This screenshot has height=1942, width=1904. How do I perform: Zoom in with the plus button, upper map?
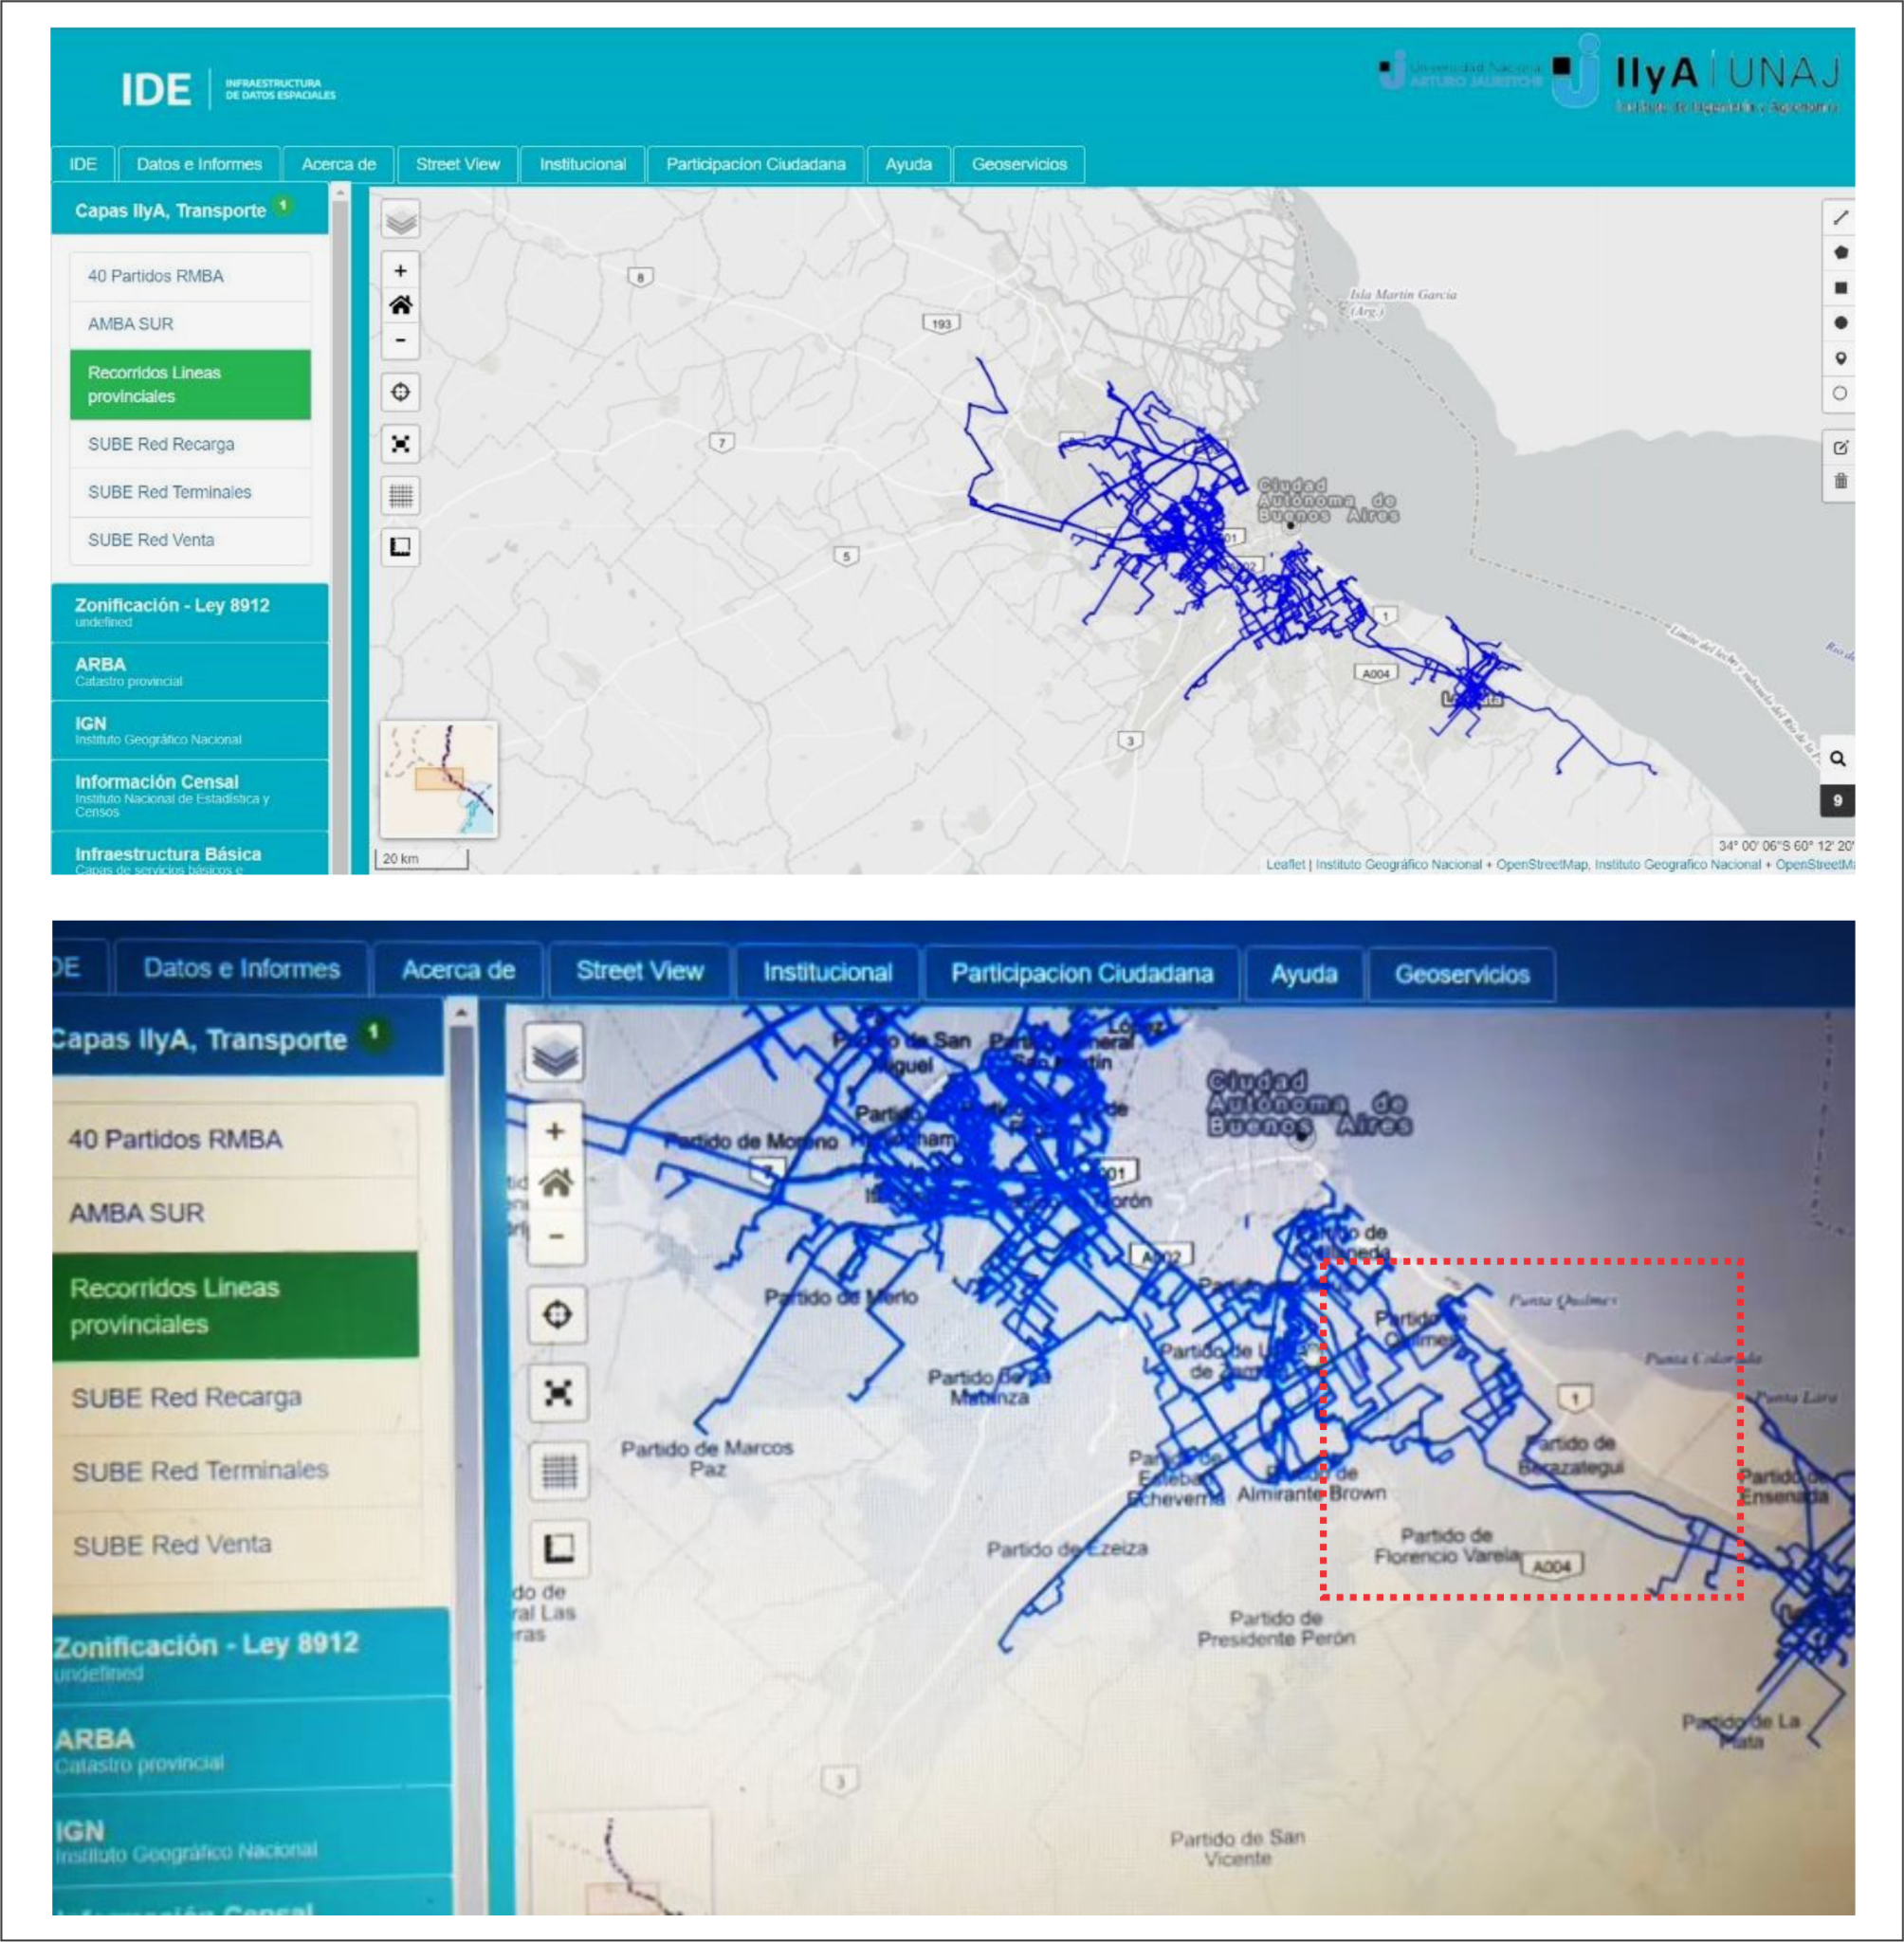[x=401, y=270]
